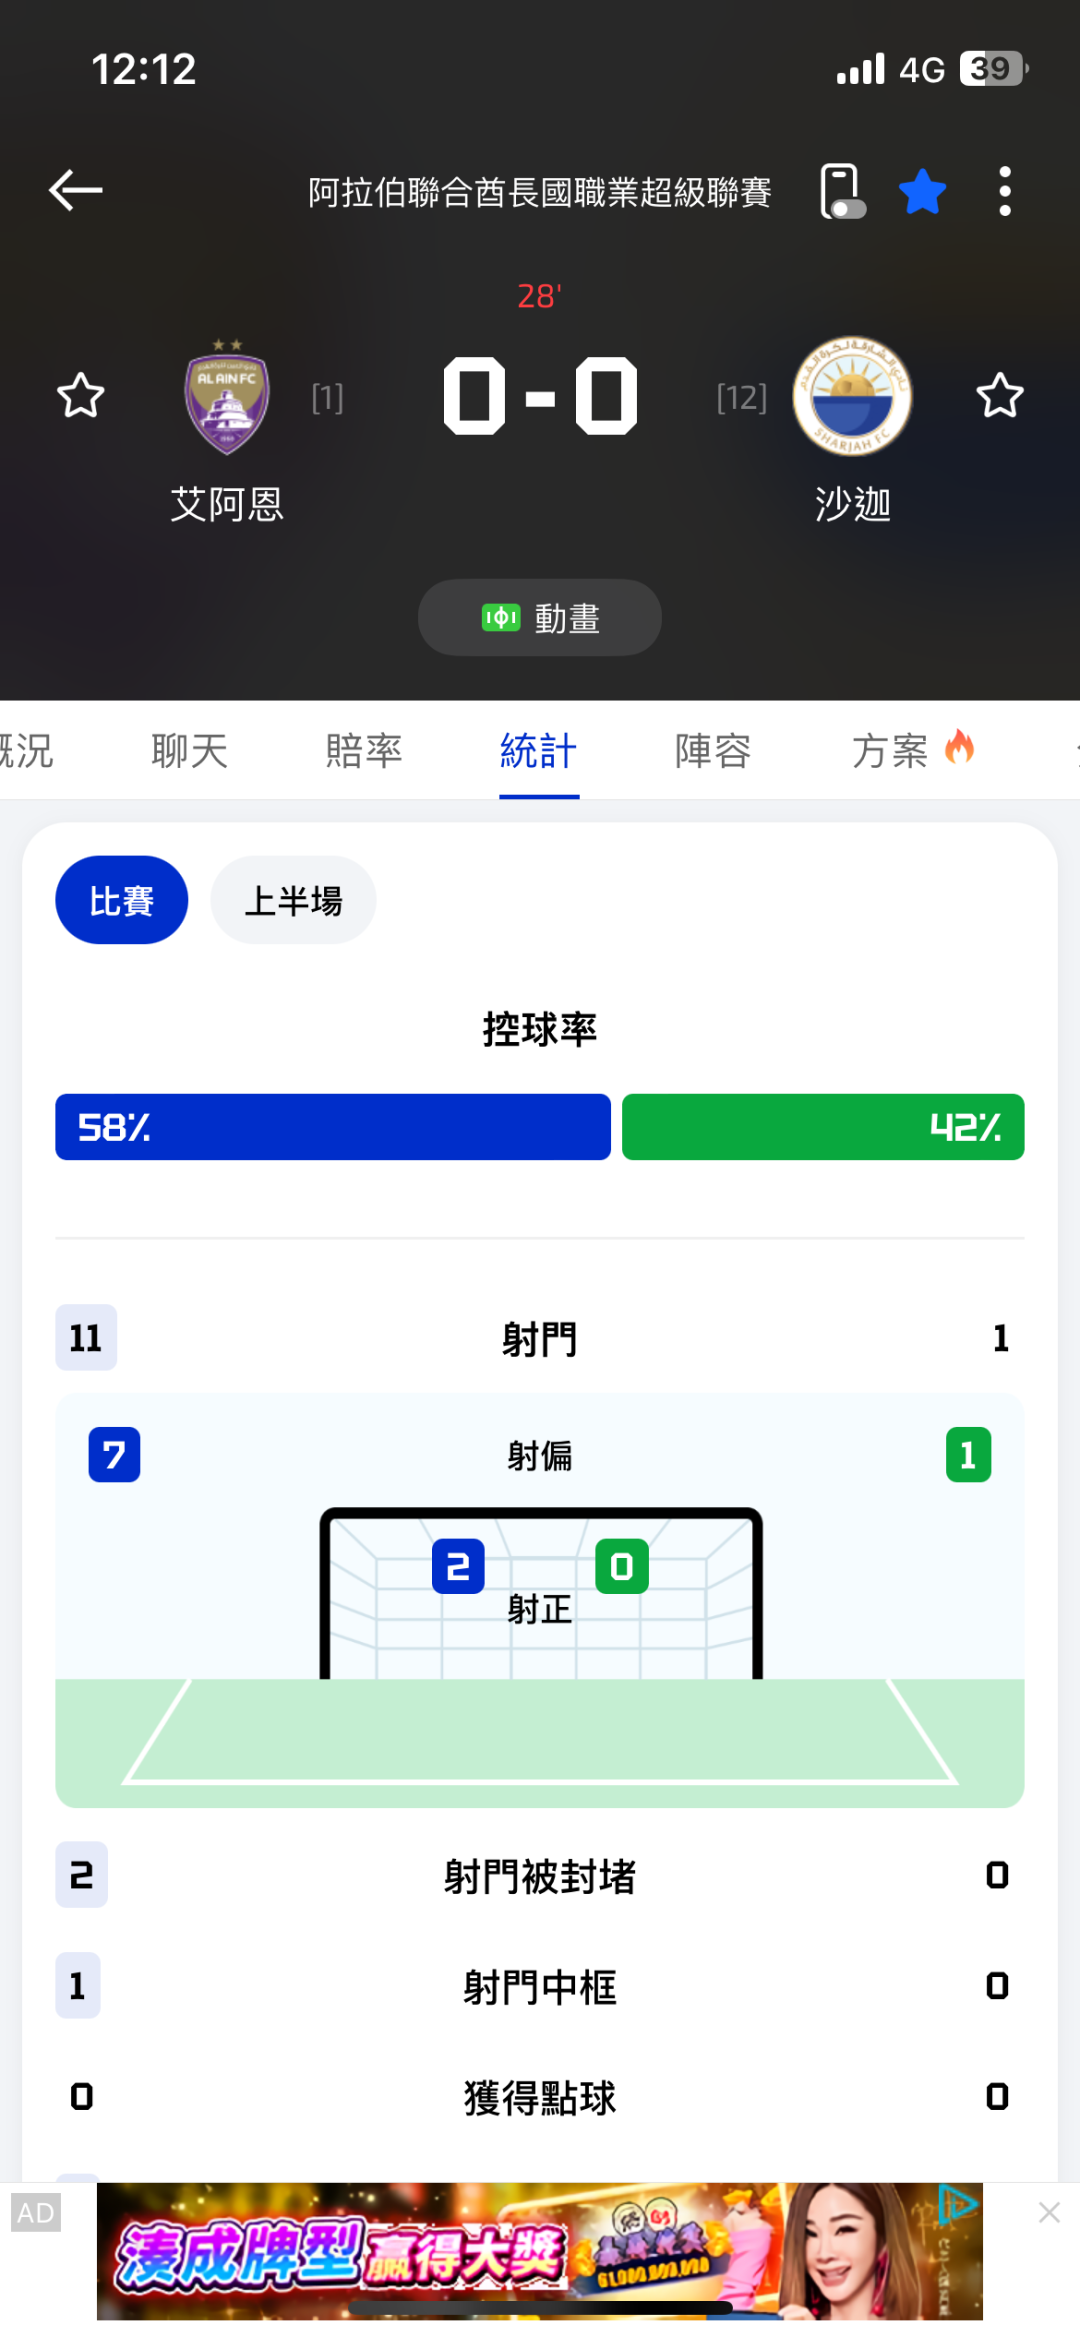Favorite the Sharjah team star
This screenshot has width=1080, height=2337.
tap(999, 396)
